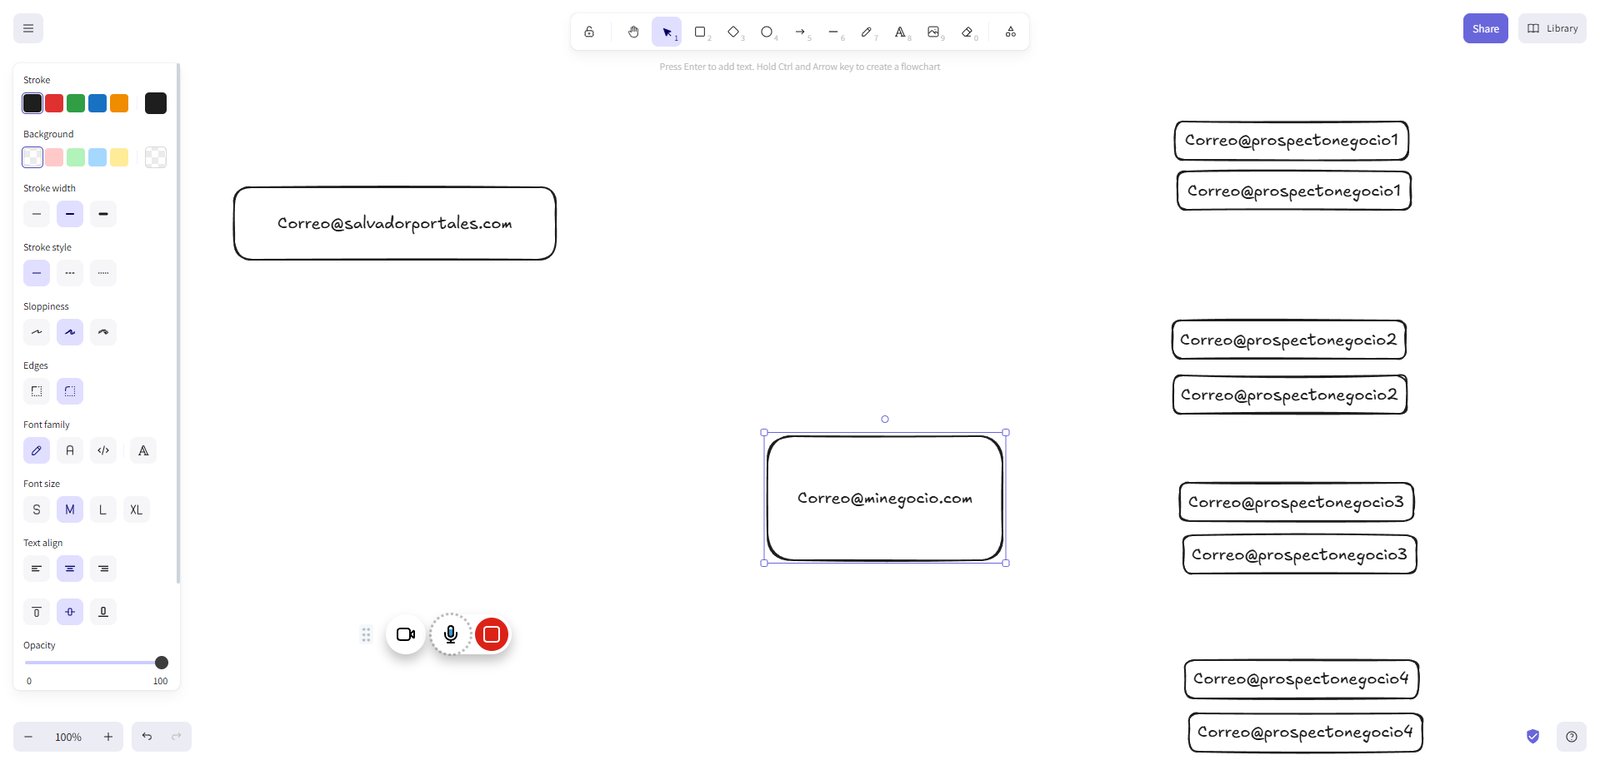Reset zoom at 100%

click(x=68, y=737)
